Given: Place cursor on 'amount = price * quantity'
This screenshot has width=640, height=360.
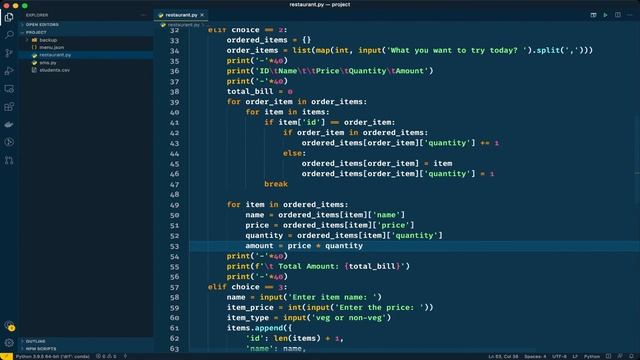Looking at the screenshot, I should pos(304,246).
